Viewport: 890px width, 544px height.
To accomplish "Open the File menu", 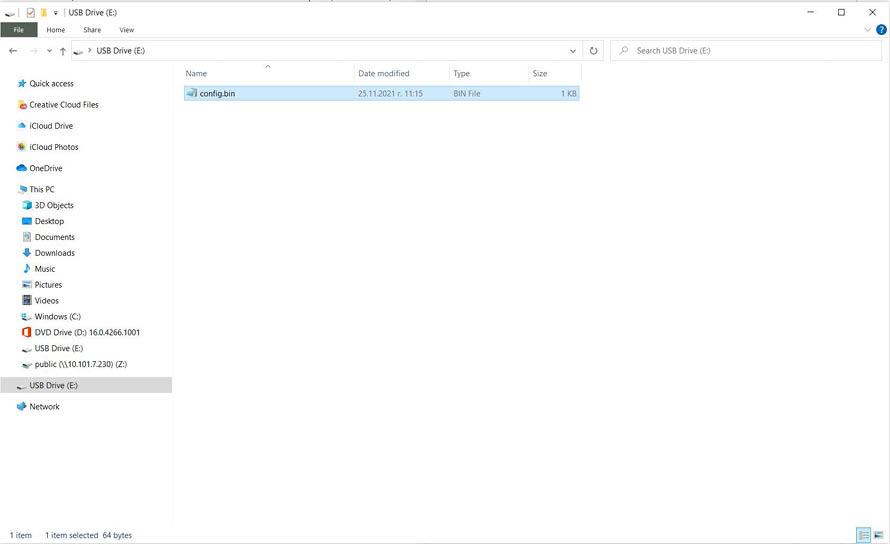I will click(x=18, y=30).
